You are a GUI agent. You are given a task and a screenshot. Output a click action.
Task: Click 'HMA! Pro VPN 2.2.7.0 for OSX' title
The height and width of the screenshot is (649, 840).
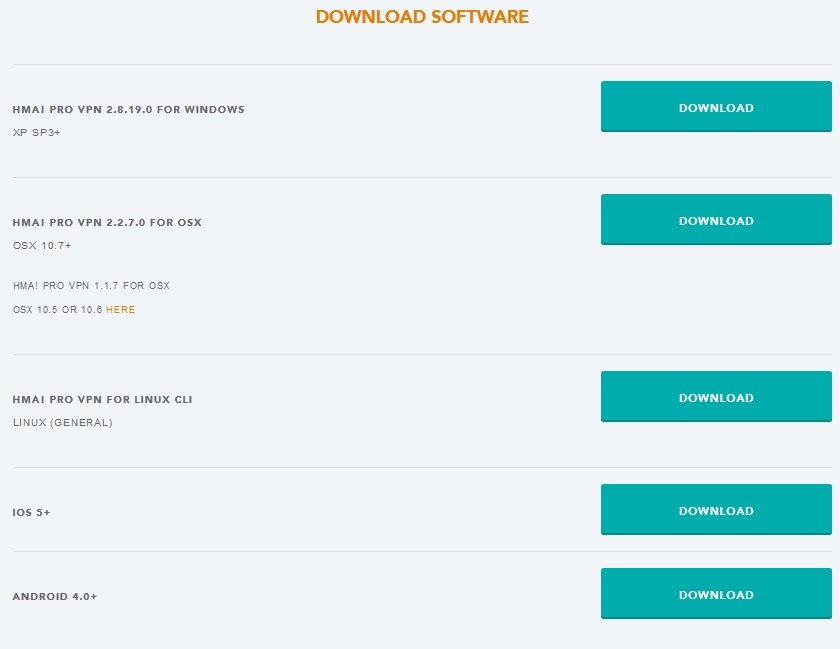click(107, 222)
